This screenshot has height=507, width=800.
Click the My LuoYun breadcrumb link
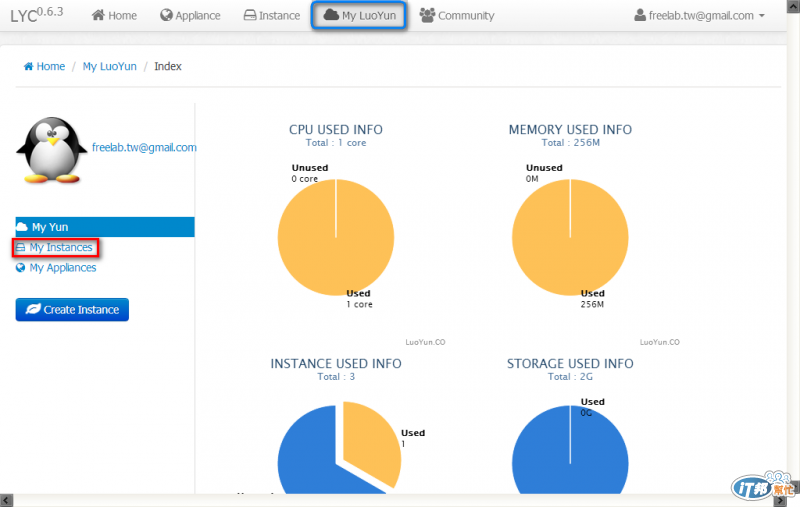click(x=110, y=66)
